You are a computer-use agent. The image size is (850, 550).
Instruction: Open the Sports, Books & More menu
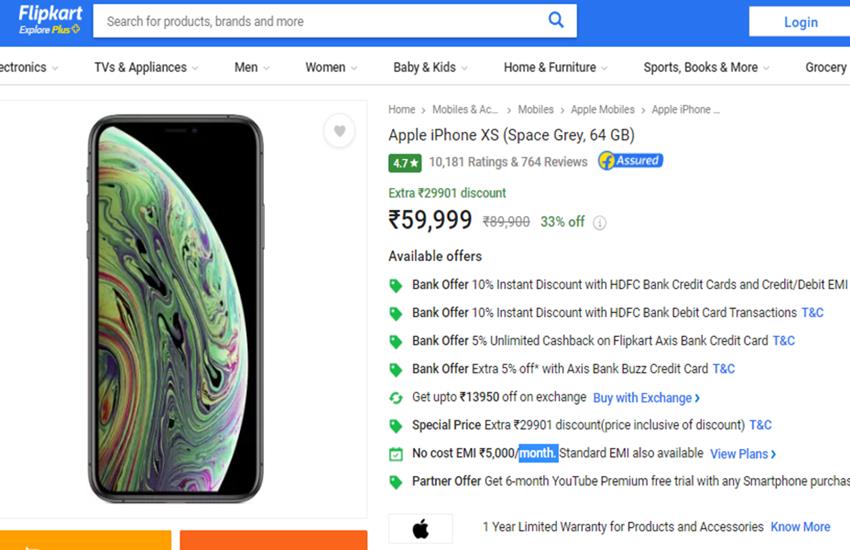[x=706, y=68]
